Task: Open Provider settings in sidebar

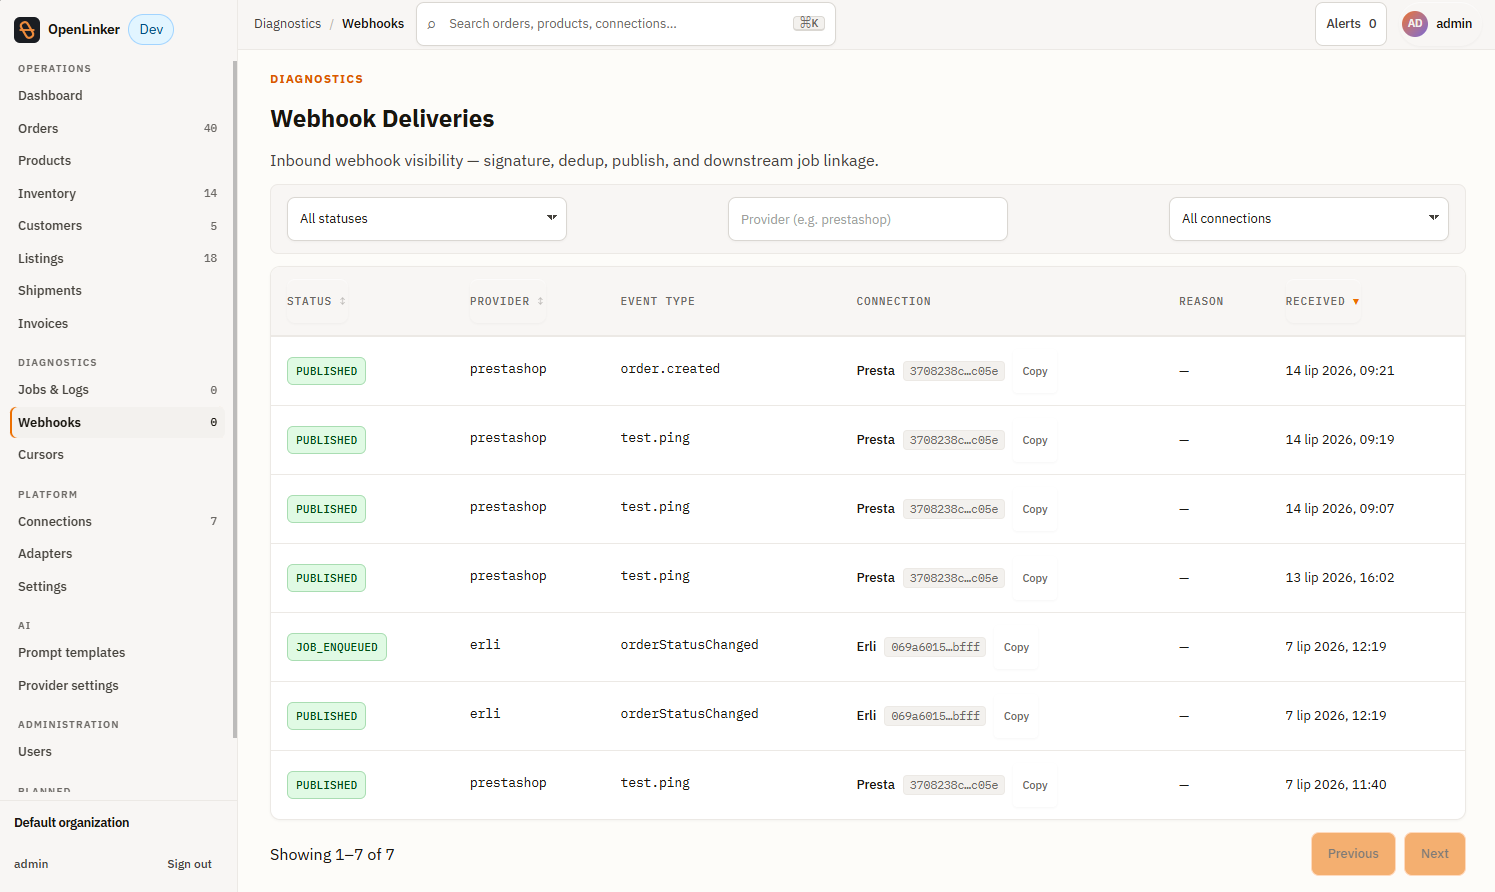Action: (x=118, y=685)
